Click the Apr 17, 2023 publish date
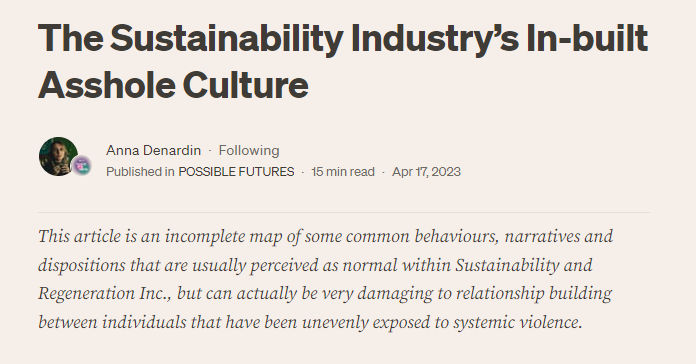Image resolution: width=696 pixels, height=364 pixels. click(x=426, y=172)
